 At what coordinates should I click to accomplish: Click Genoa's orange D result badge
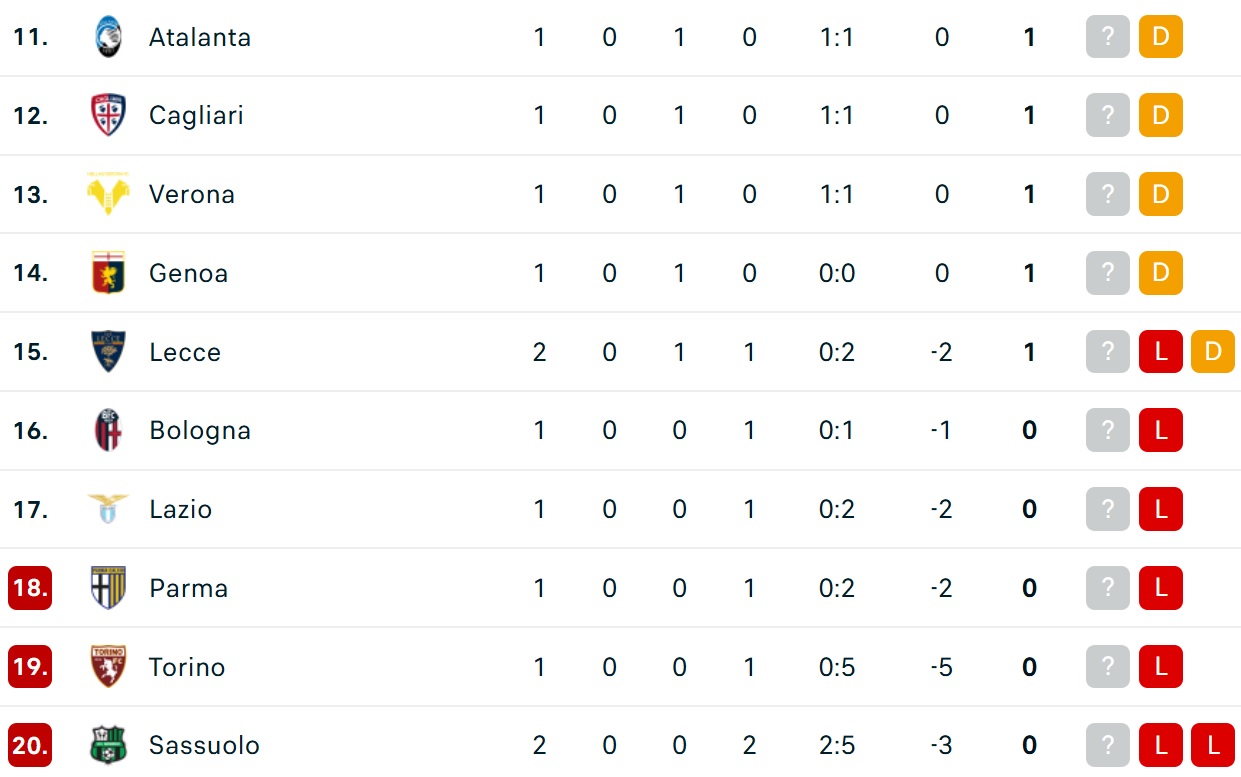tap(1161, 273)
